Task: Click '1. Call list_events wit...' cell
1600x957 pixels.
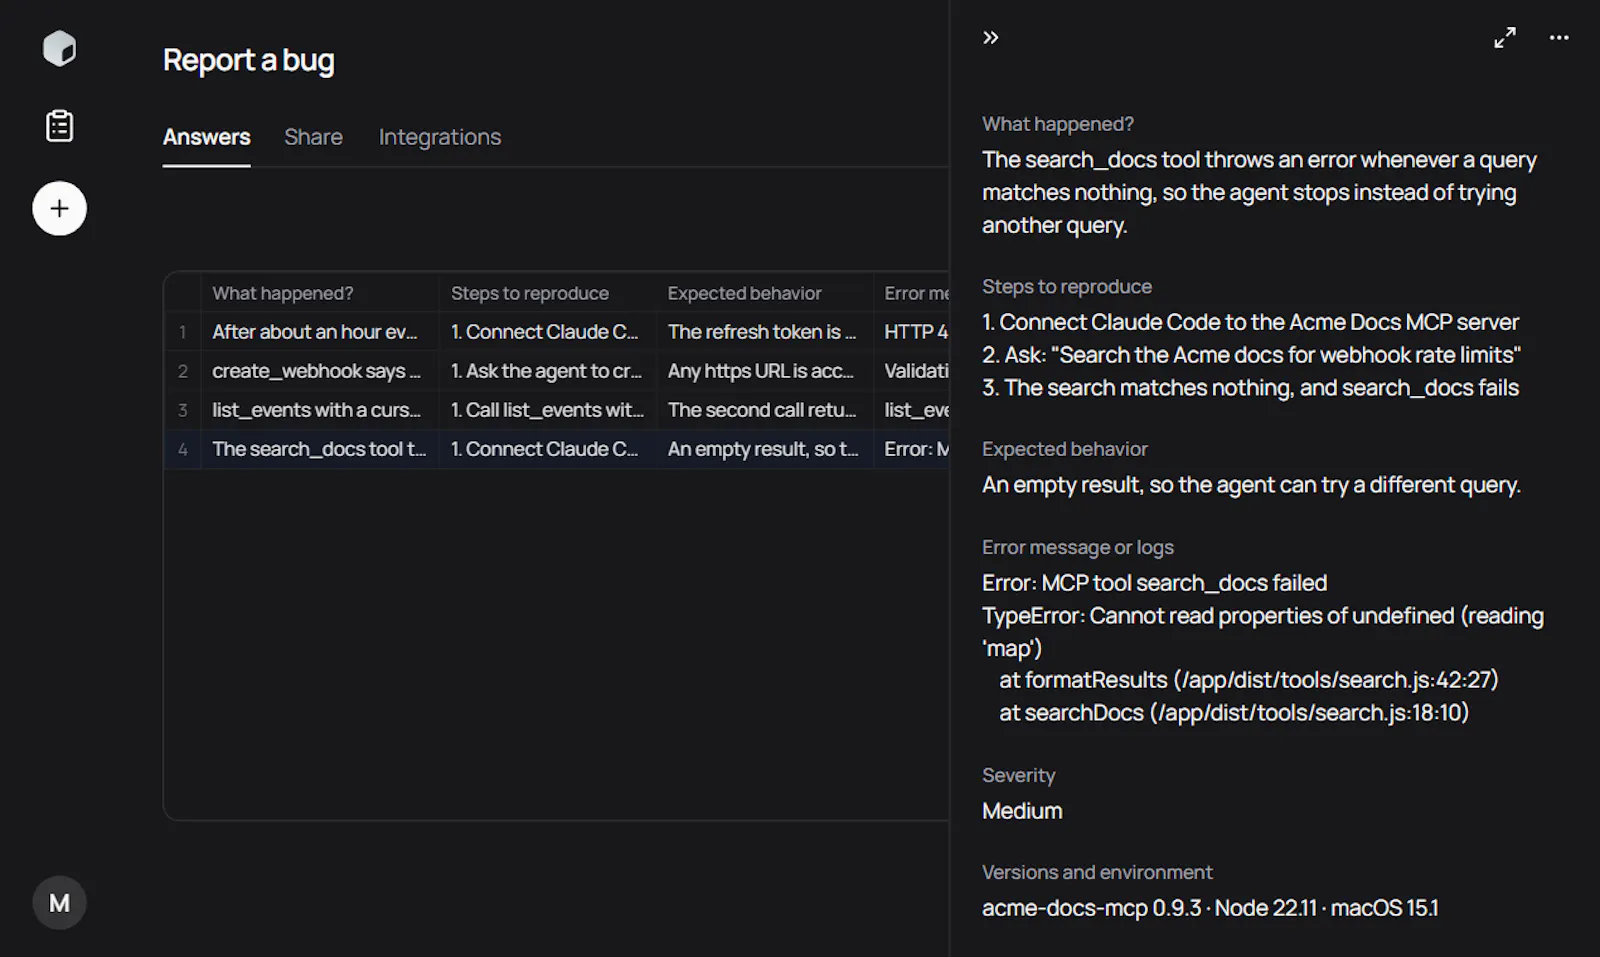Action: pos(547,410)
